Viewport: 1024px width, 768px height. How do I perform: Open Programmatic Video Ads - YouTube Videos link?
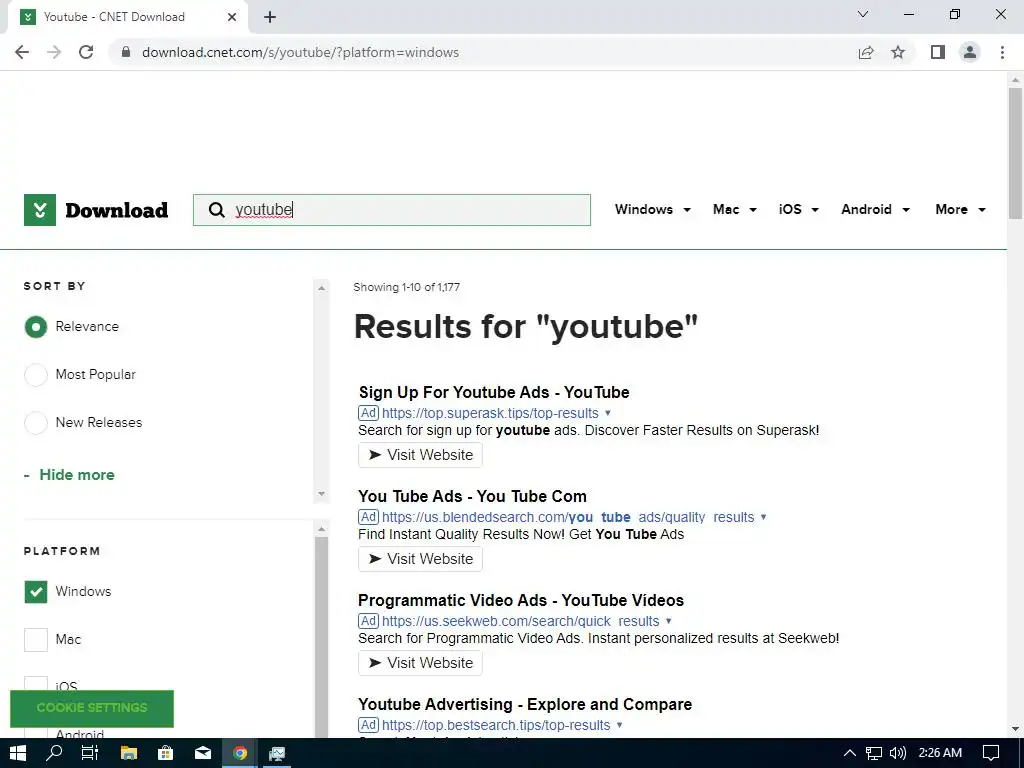click(x=520, y=600)
